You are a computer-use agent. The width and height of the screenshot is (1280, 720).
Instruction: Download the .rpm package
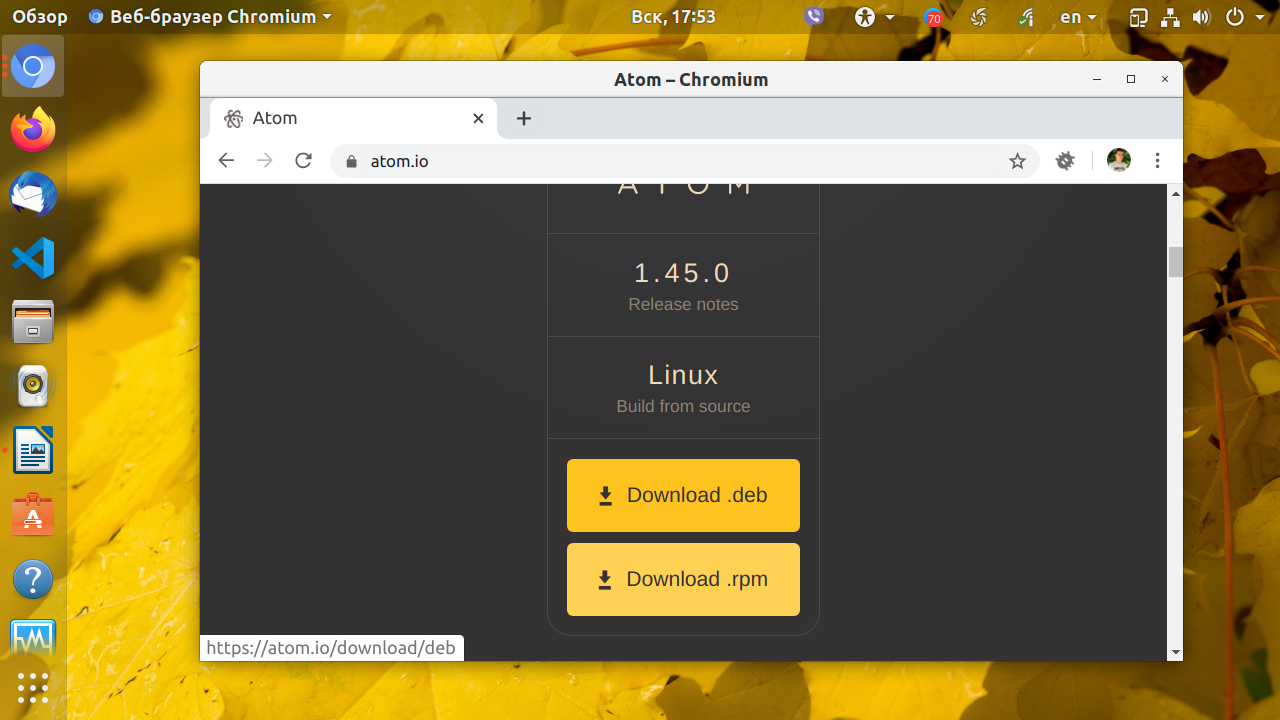[683, 579]
